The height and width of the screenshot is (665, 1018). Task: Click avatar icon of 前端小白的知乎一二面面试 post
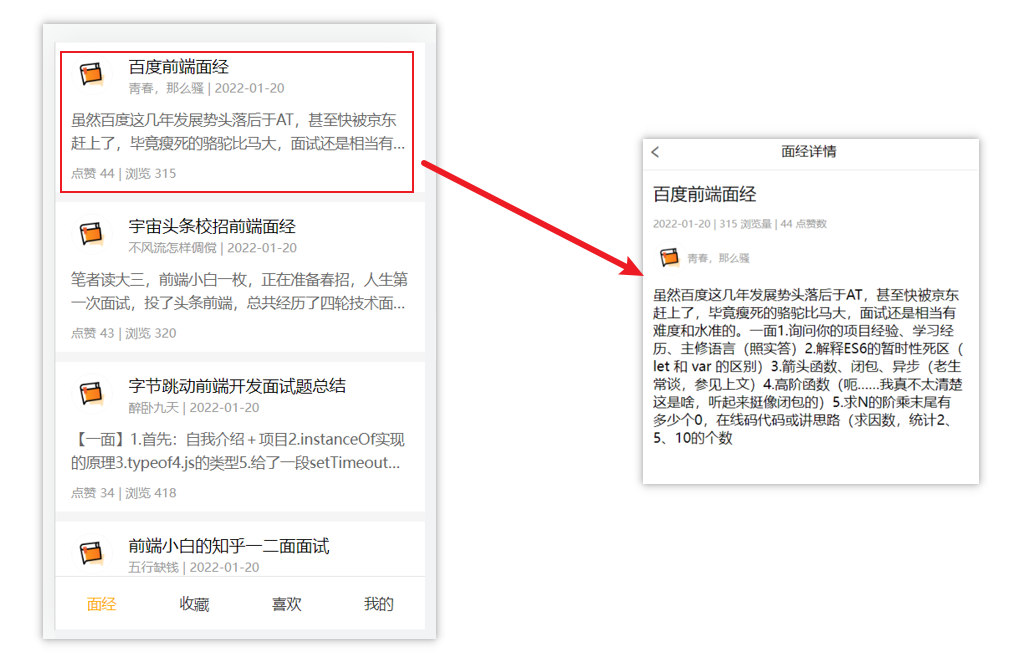tap(92, 553)
